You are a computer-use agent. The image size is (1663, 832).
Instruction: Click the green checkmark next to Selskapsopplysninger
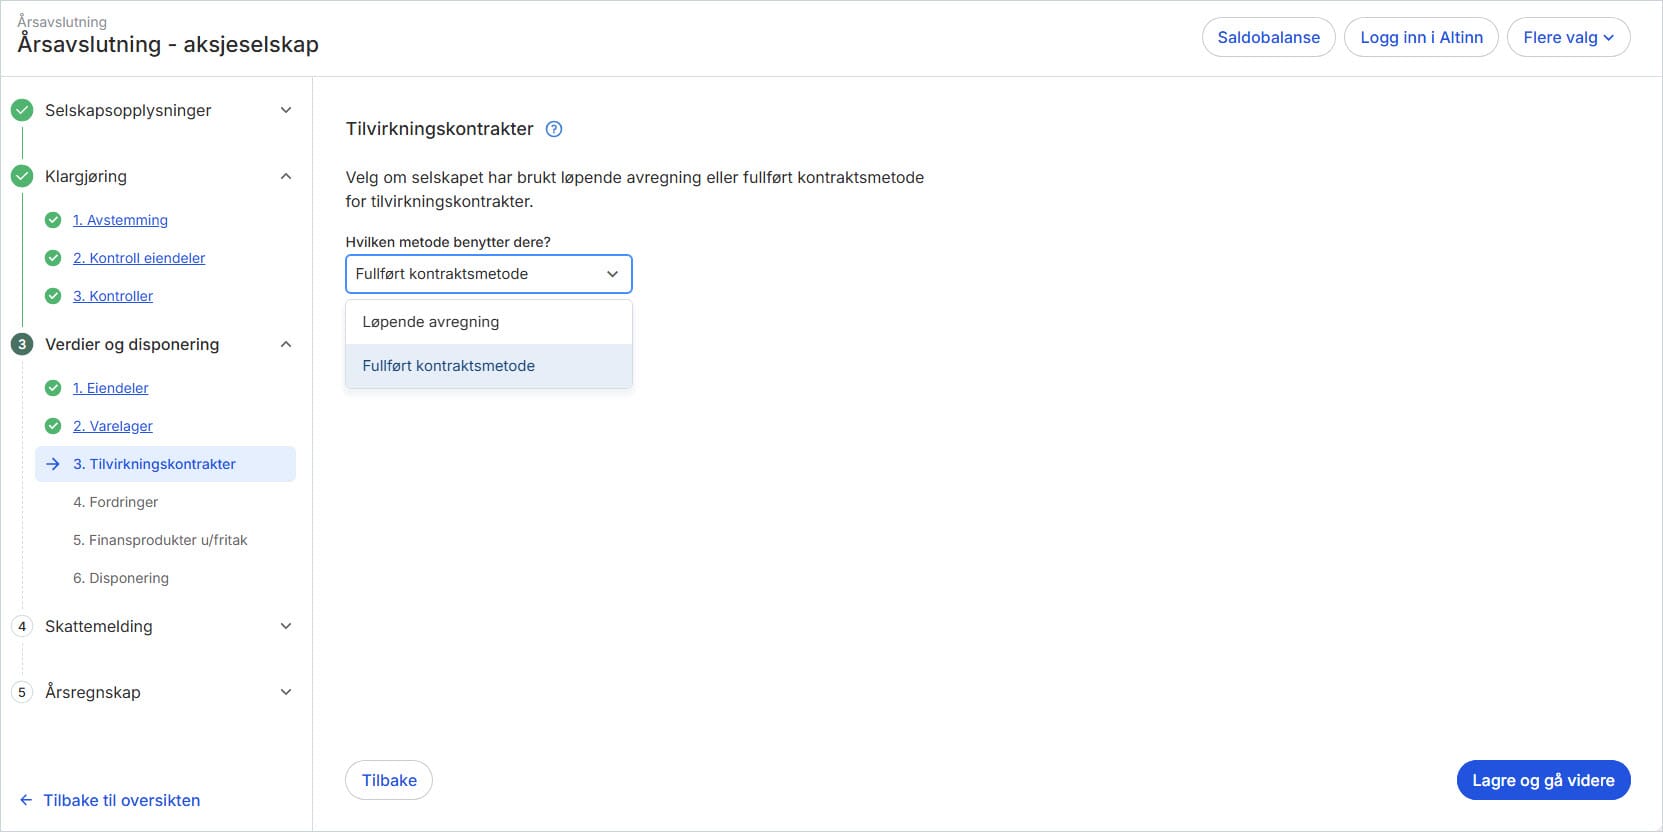point(22,110)
